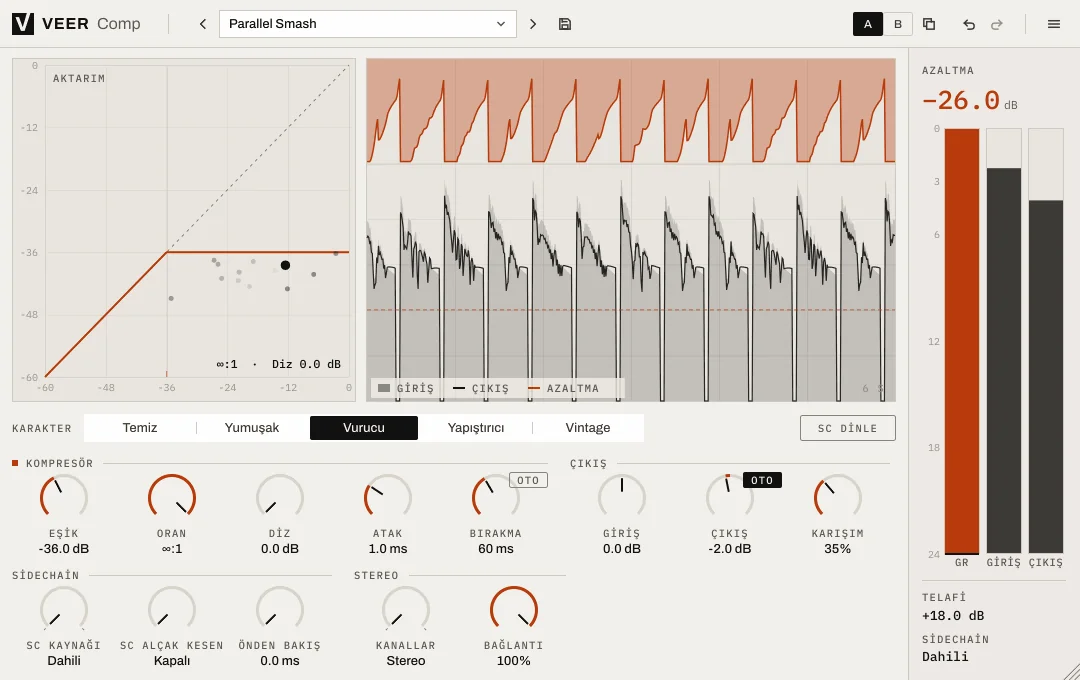Go to next preset arrow

(532, 24)
